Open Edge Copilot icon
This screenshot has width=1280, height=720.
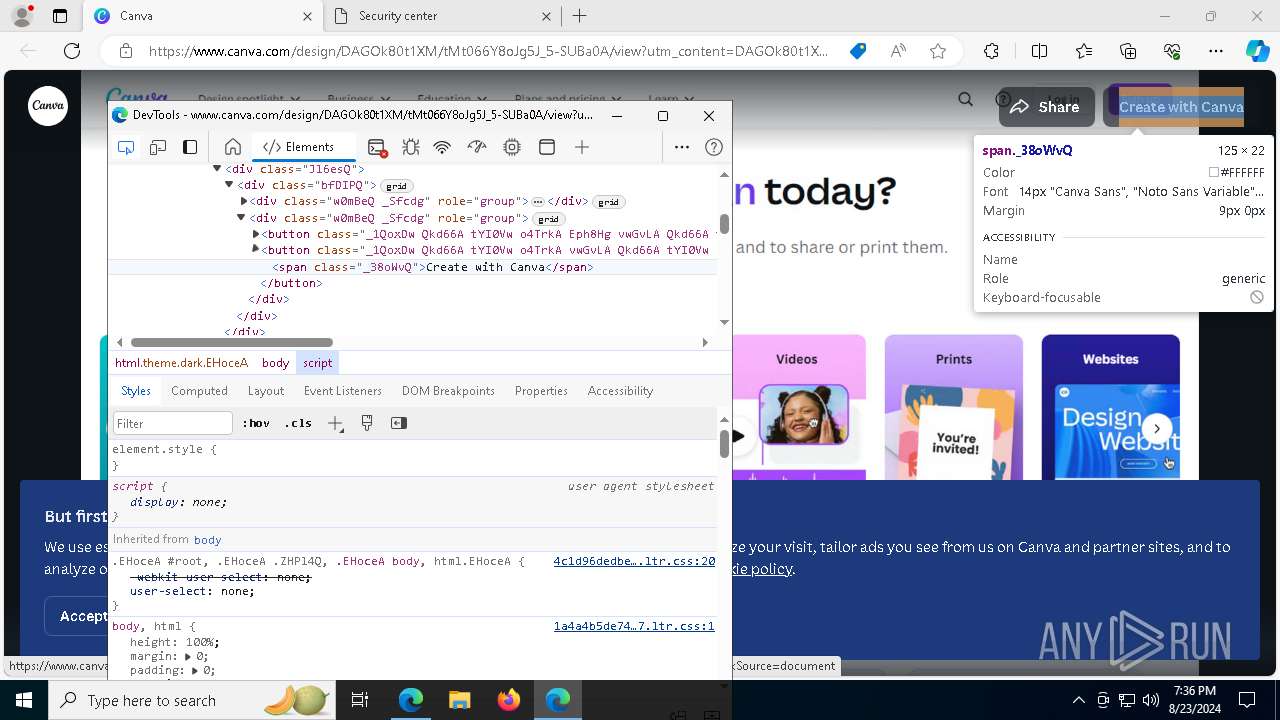[x=1257, y=51]
